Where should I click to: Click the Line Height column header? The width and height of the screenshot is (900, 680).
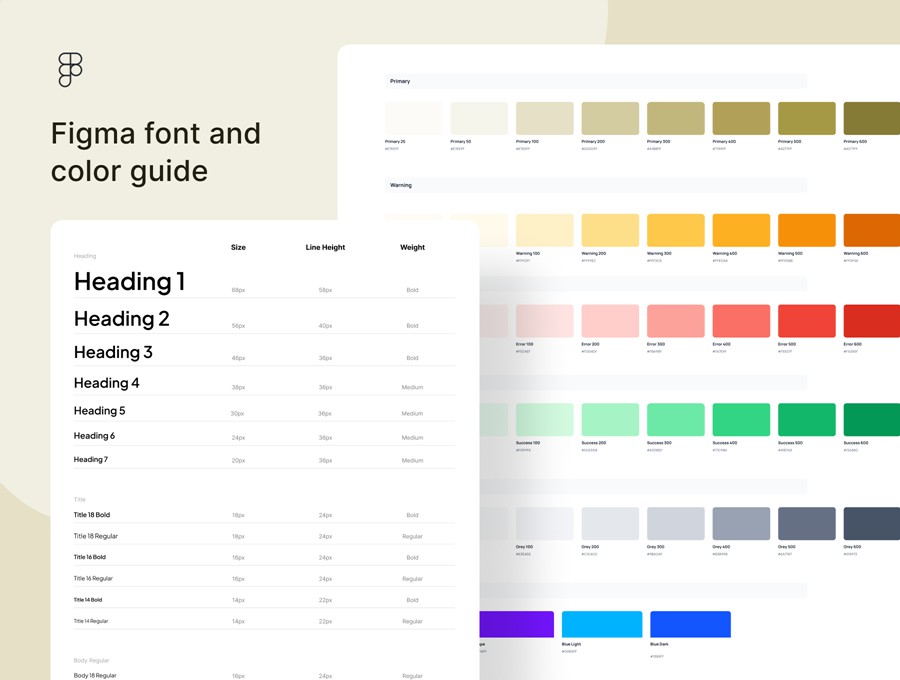325,247
